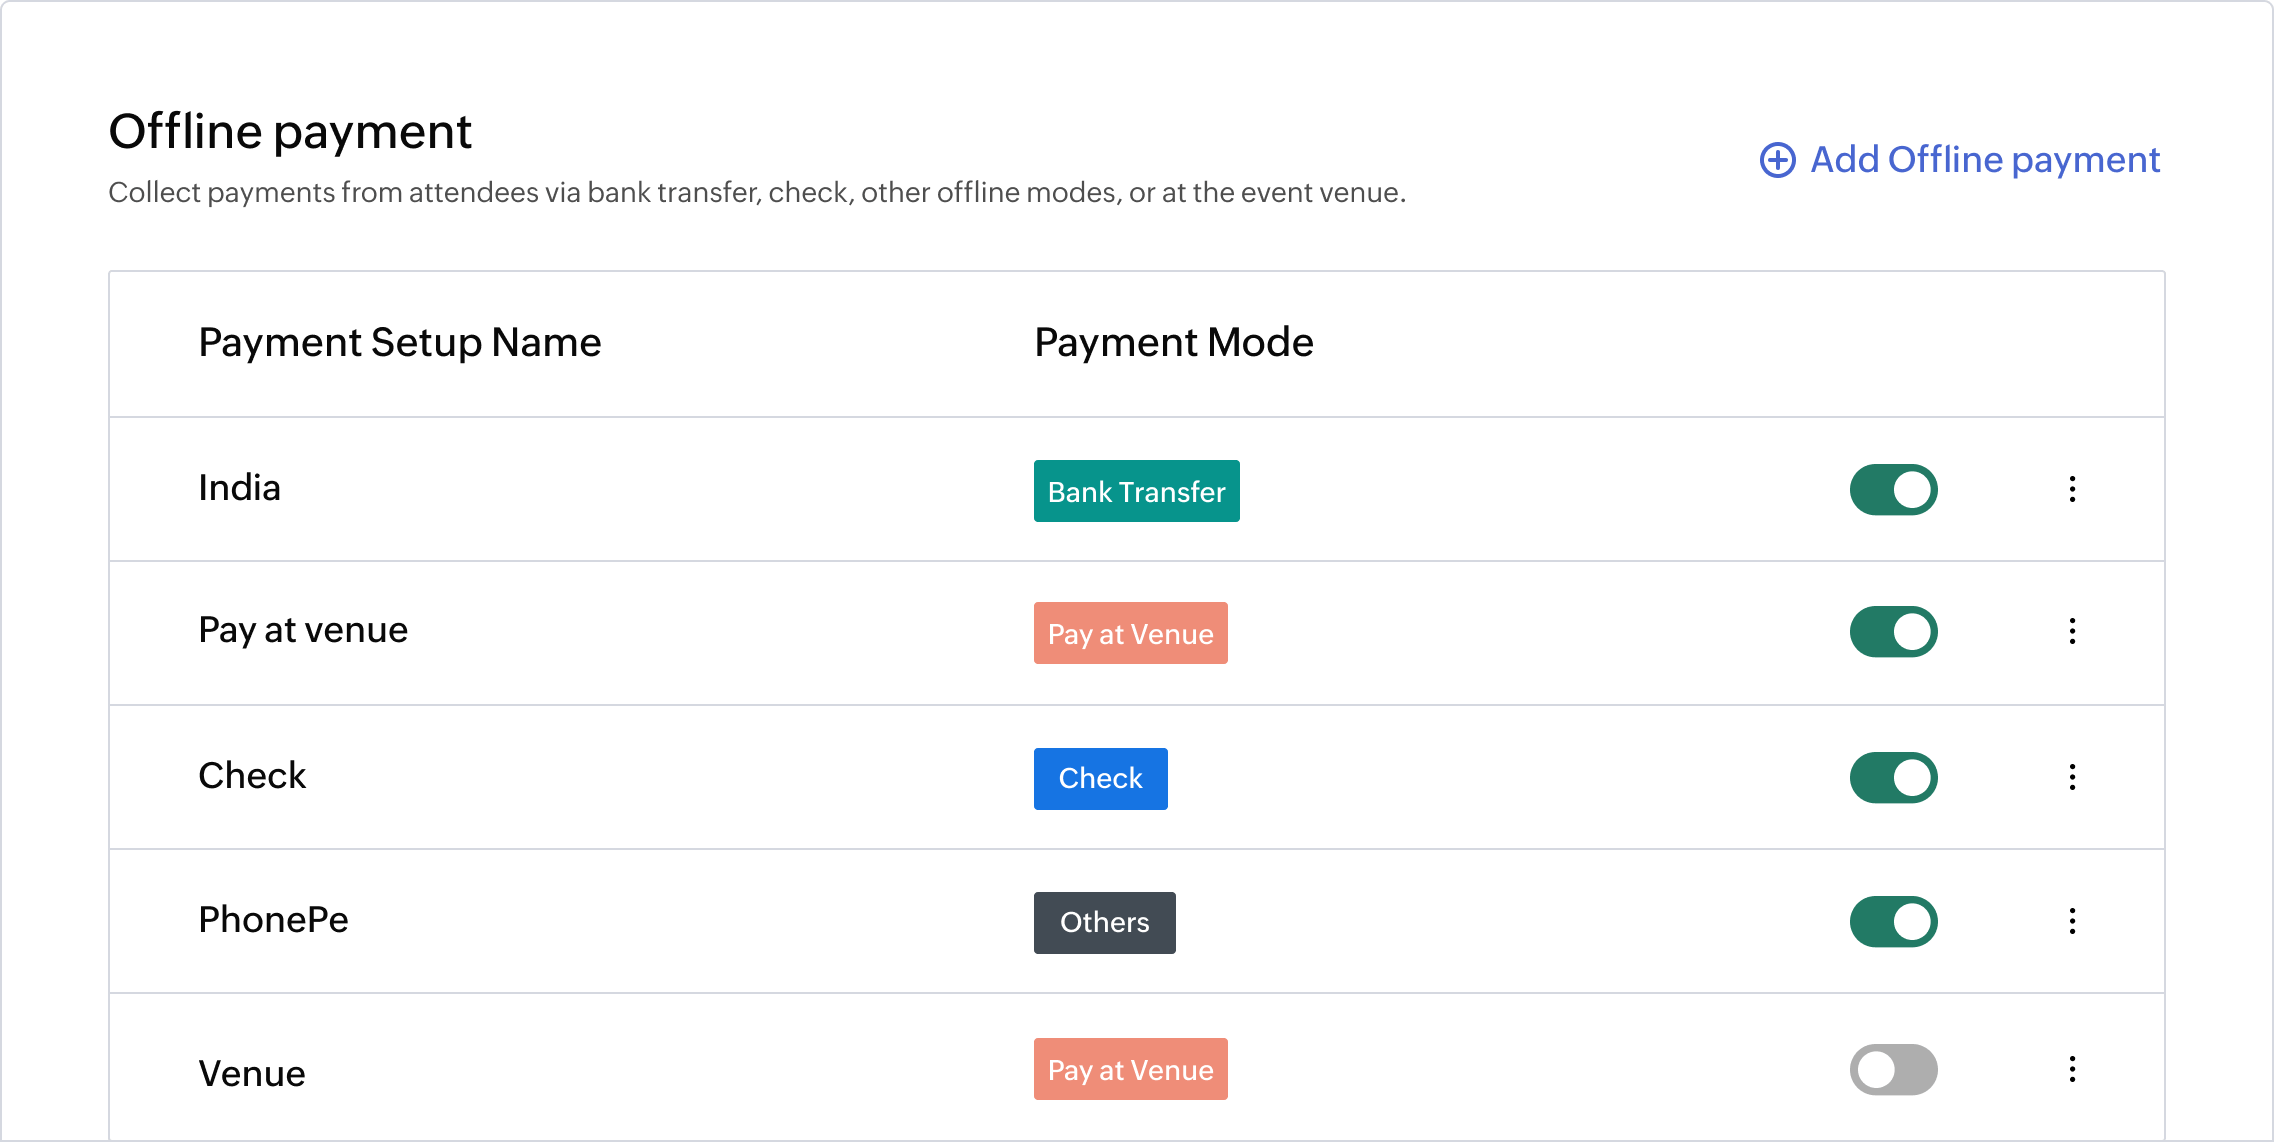Click the Add Offline payment link
This screenshot has height=1142, width=2274.
pyautogui.click(x=1984, y=160)
